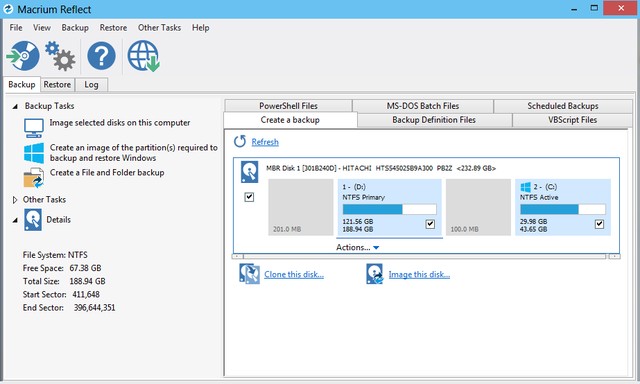Click the MBR Disk 1 drive icon
Image resolution: width=640 pixels, height=384 pixels.
[249, 171]
